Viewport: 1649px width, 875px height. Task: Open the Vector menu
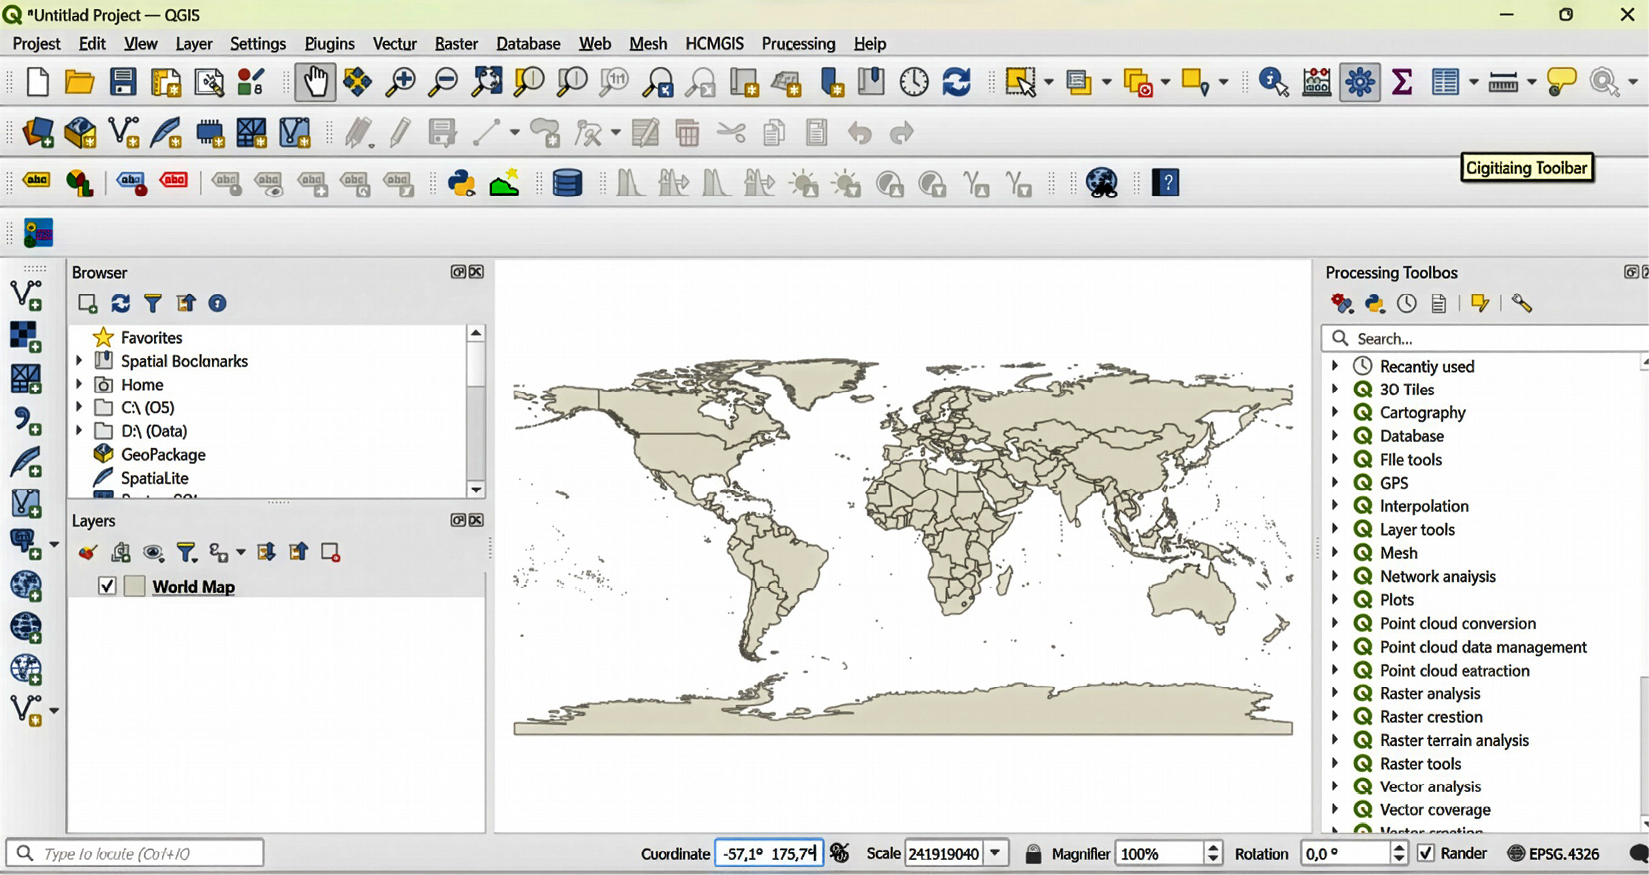(394, 44)
